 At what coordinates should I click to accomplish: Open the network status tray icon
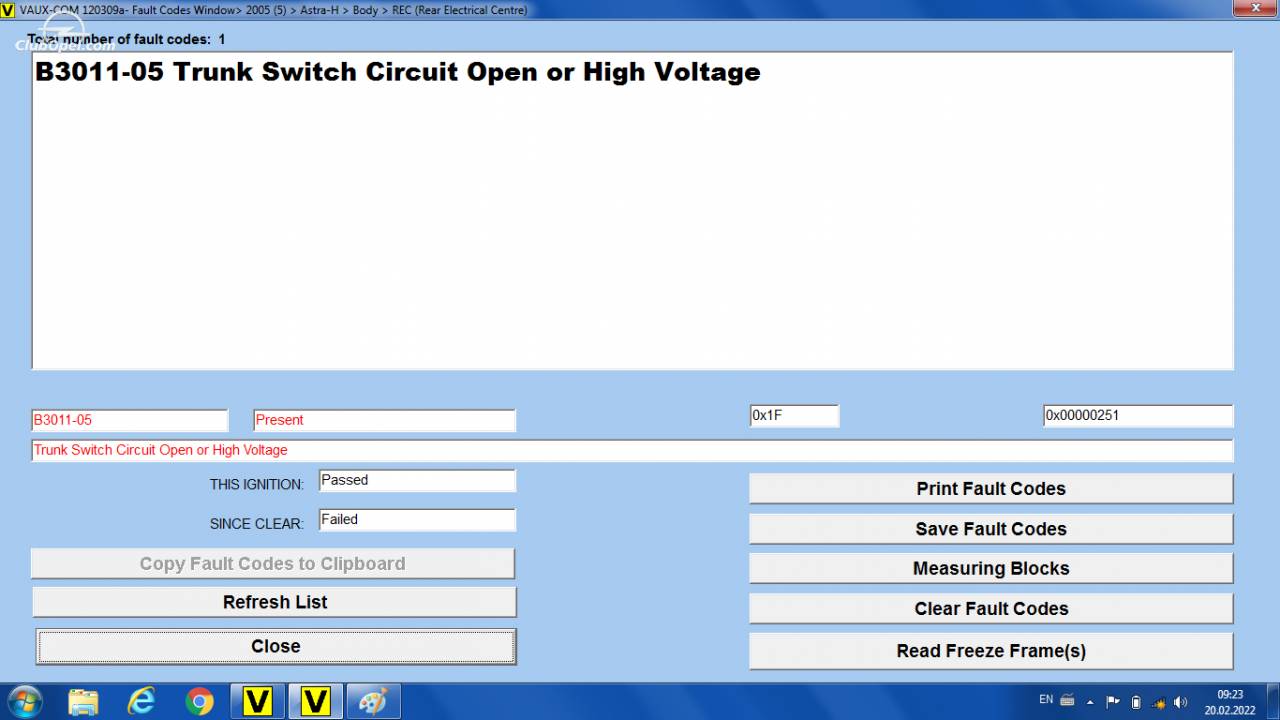click(x=1158, y=702)
